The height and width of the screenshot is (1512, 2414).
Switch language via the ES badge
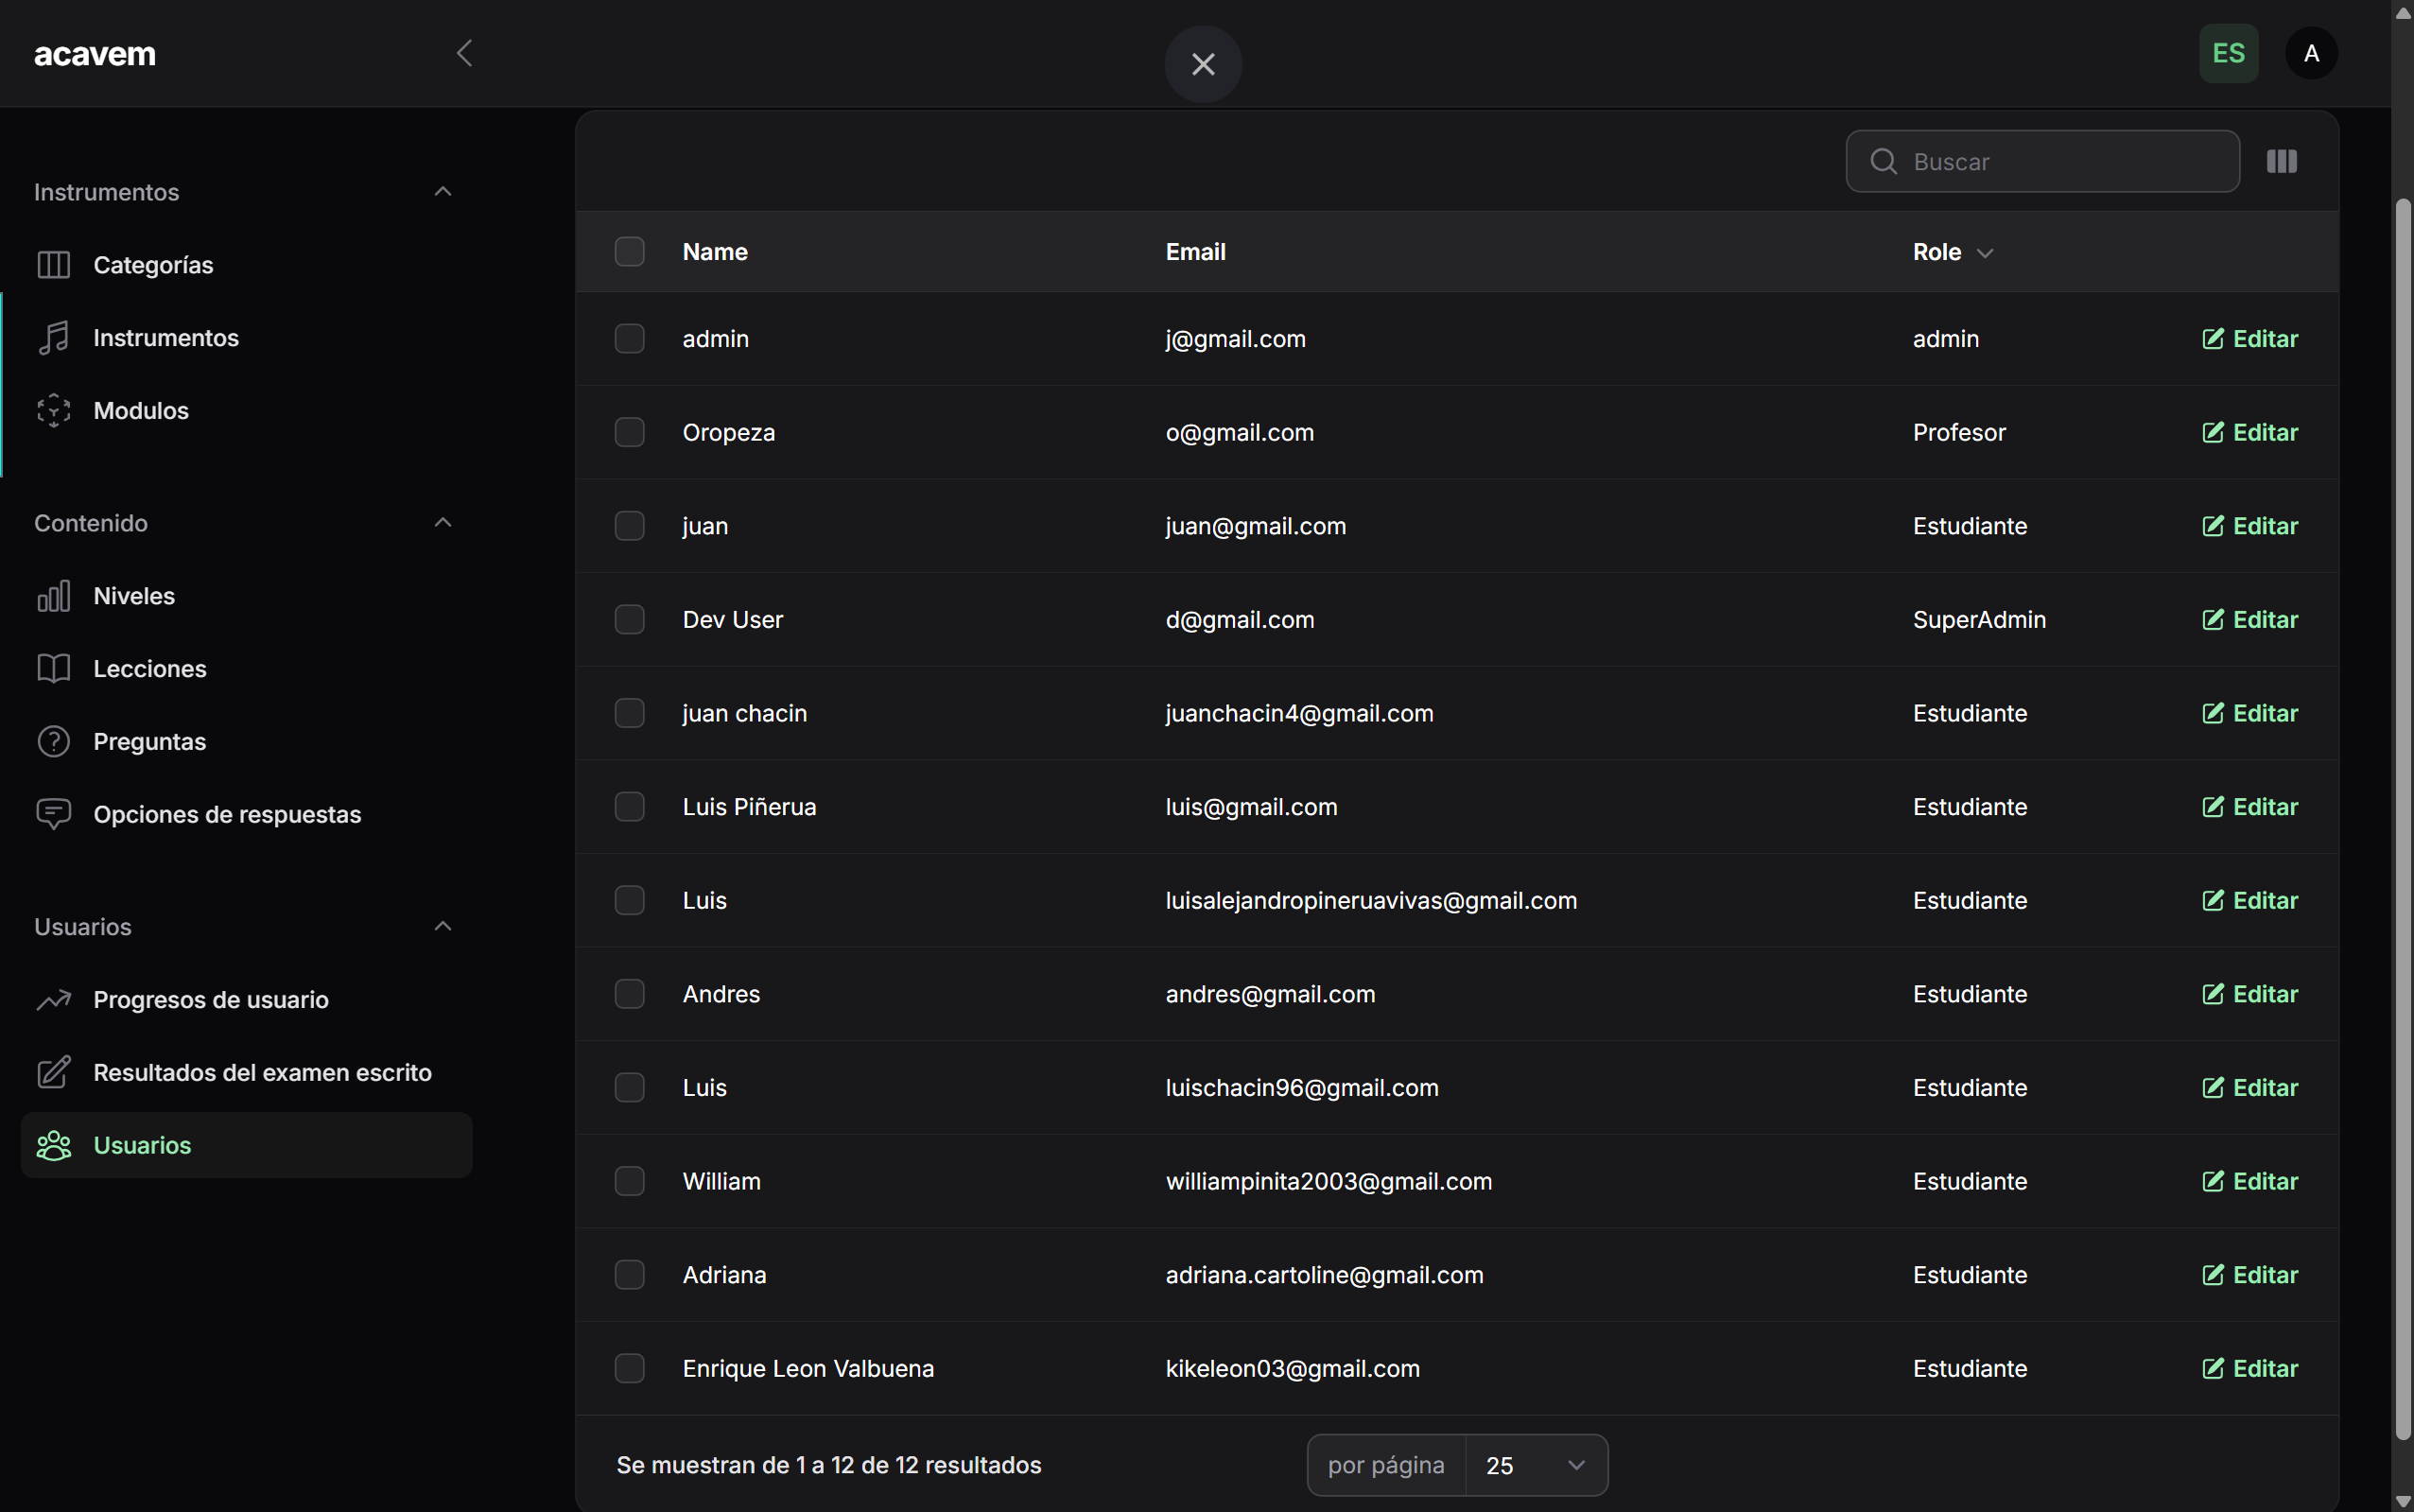[2227, 53]
